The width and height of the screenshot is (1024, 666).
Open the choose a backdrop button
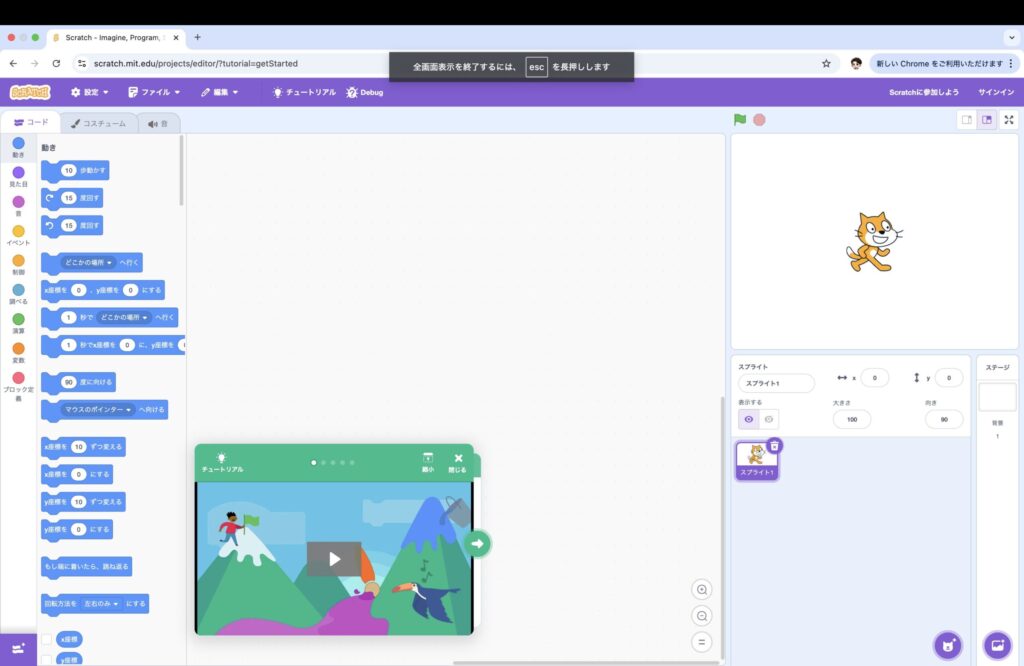[x=997, y=646]
